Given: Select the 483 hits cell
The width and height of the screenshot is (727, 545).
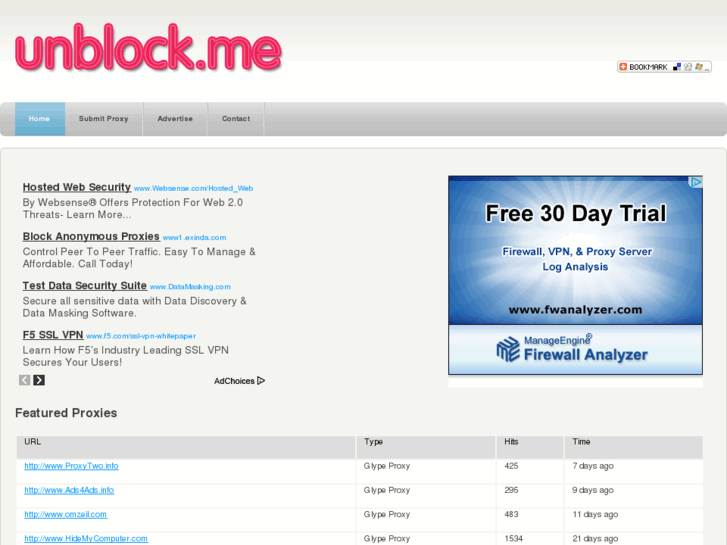Looking at the screenshot, I should [530, 519].
